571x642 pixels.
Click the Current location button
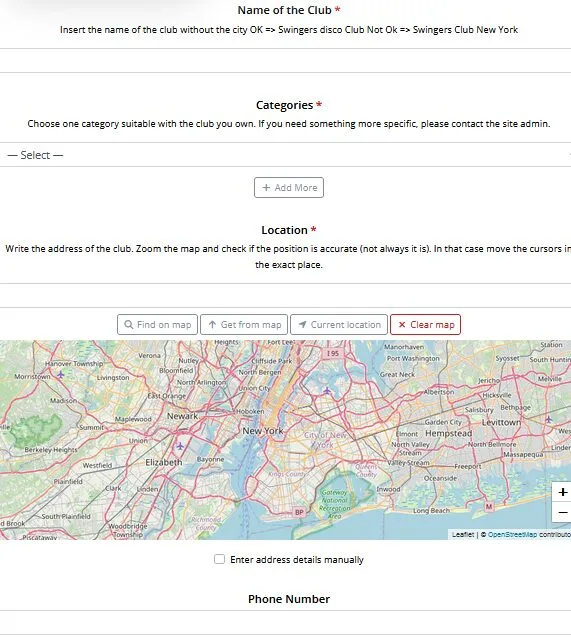coord(339,325)
